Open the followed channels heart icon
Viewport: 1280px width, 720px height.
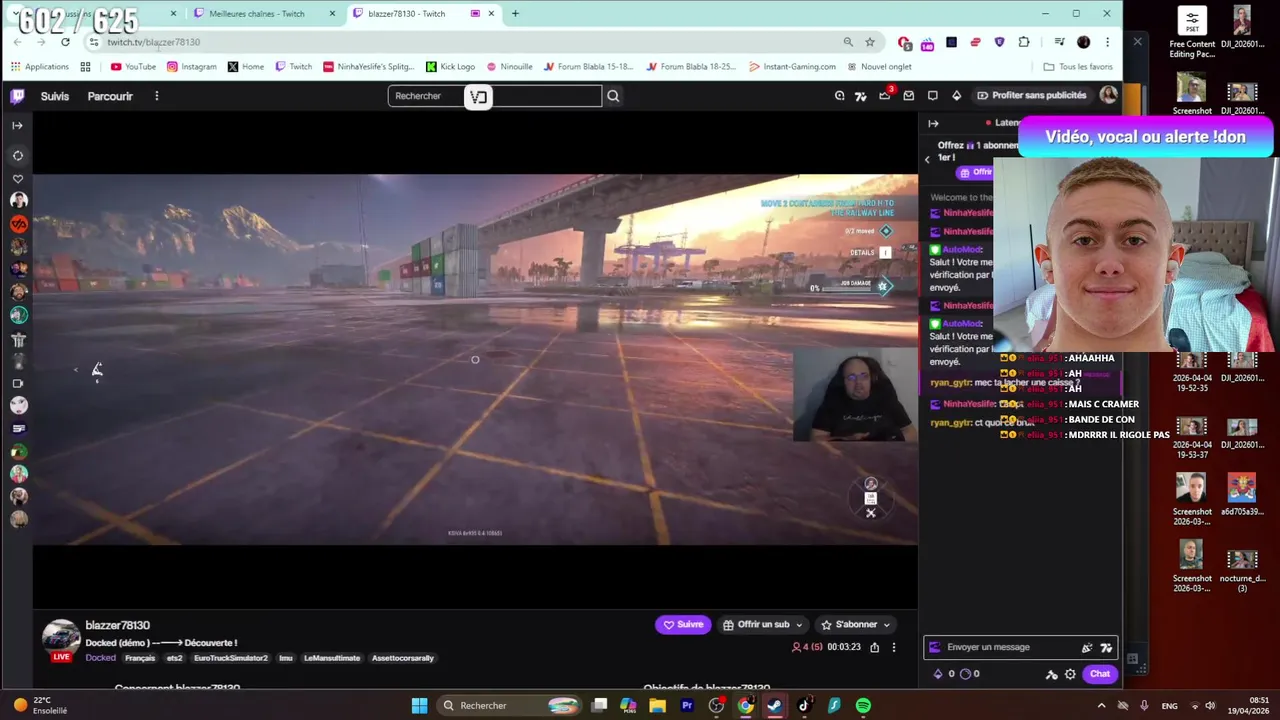(17, 179)
